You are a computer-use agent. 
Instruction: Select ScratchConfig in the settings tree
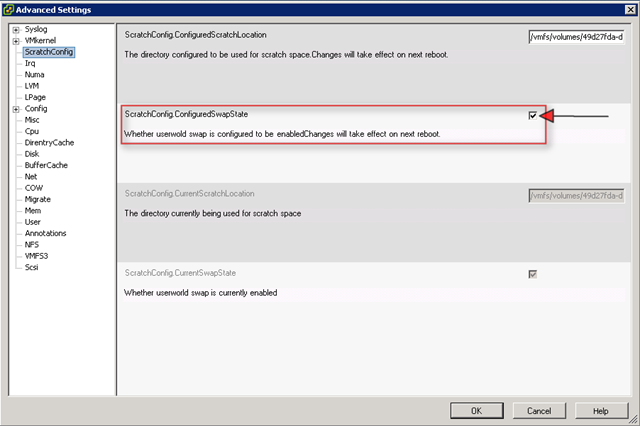[x=49, y=52]
